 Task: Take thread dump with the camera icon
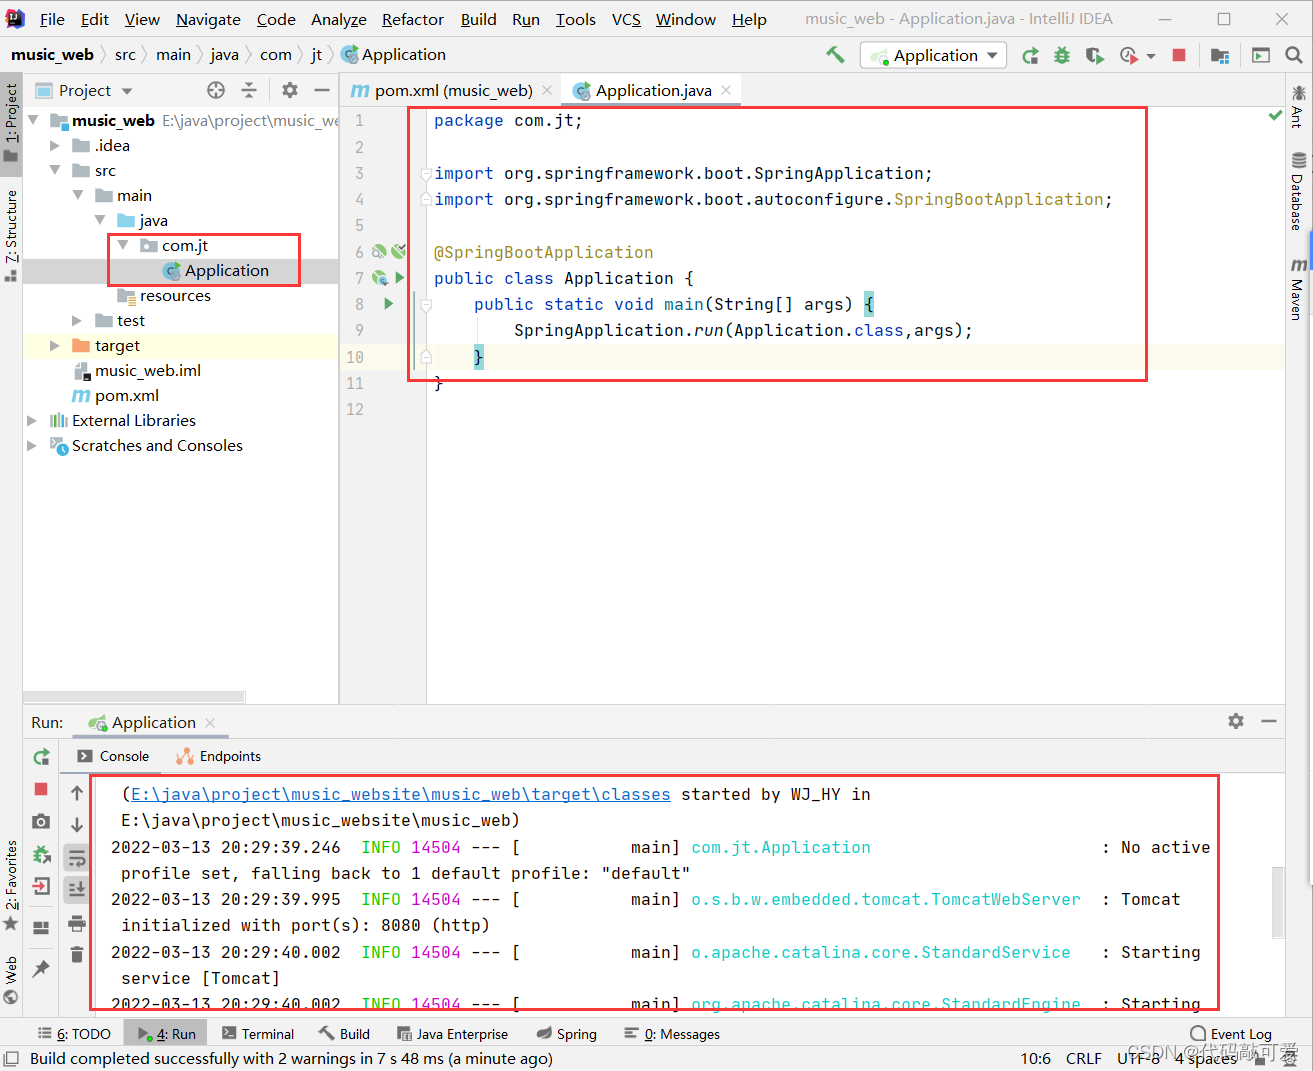41,821
